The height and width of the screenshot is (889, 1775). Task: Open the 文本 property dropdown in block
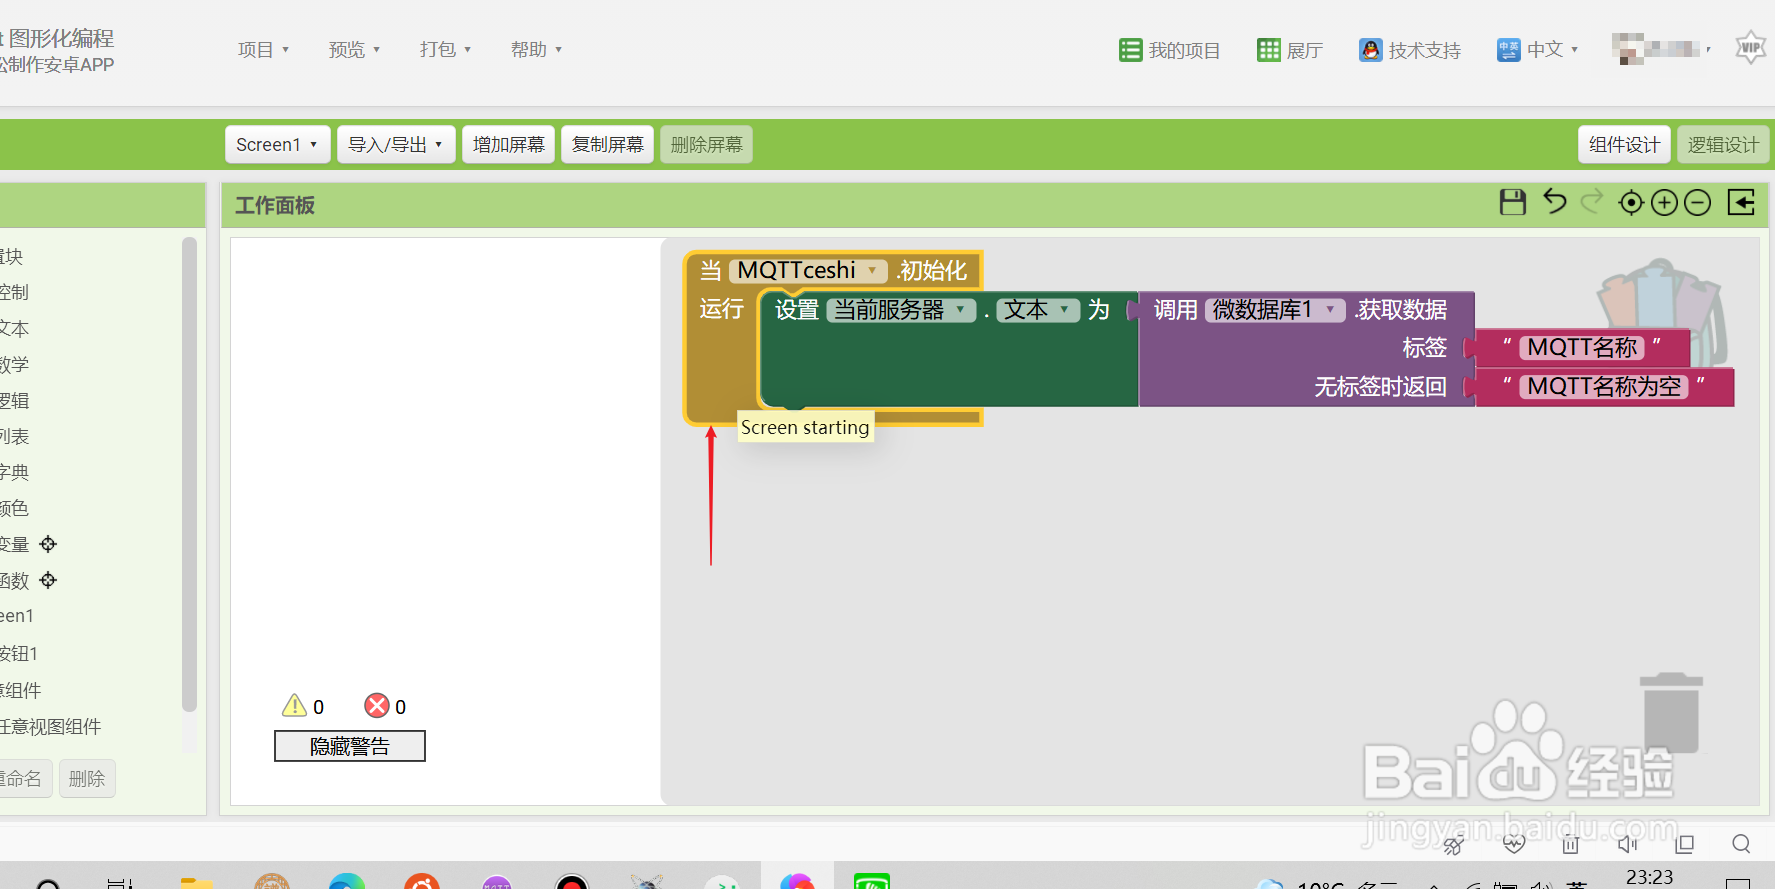click(1038, 310)
